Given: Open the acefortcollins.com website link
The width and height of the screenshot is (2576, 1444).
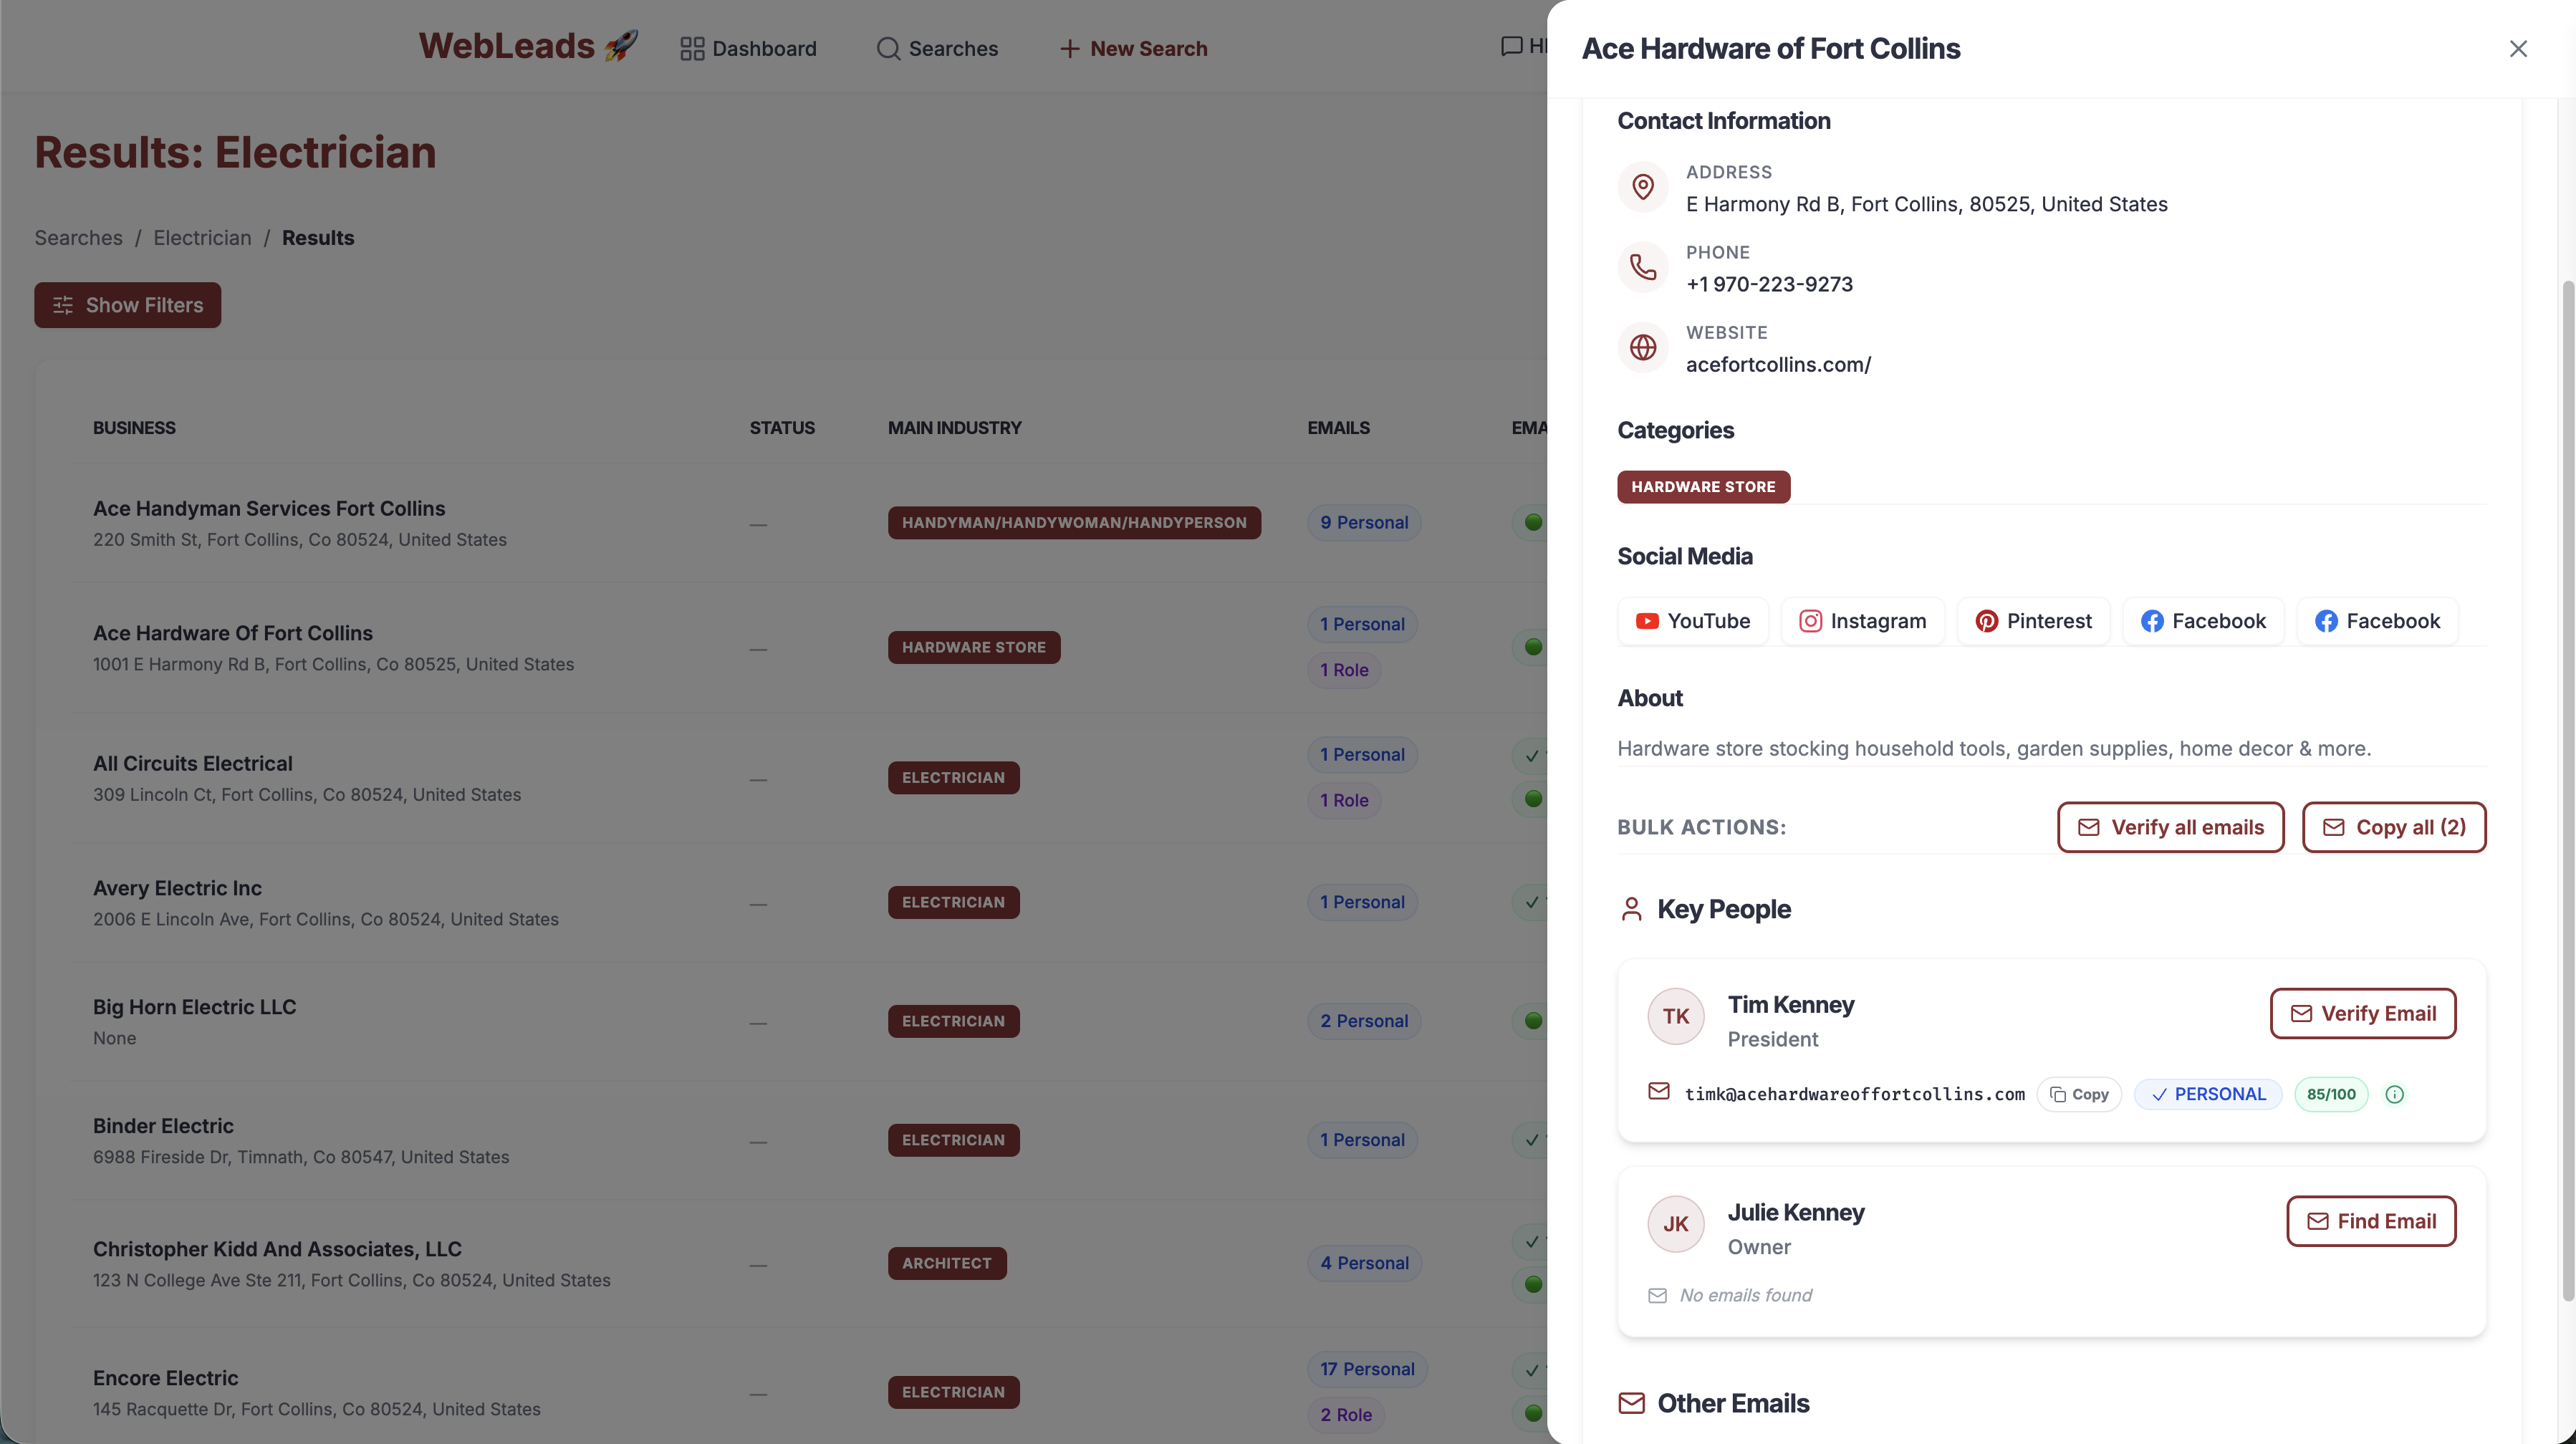Looking at the screenshot, I should (1778, 365).
